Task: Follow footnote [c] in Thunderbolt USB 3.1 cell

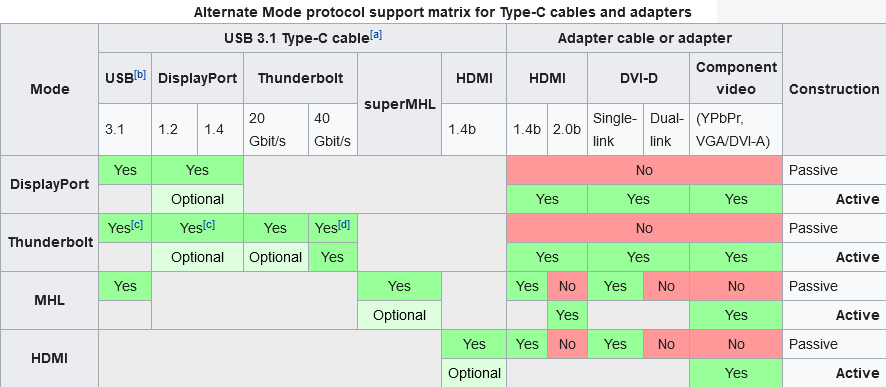Action: click(x=137, y=225)
